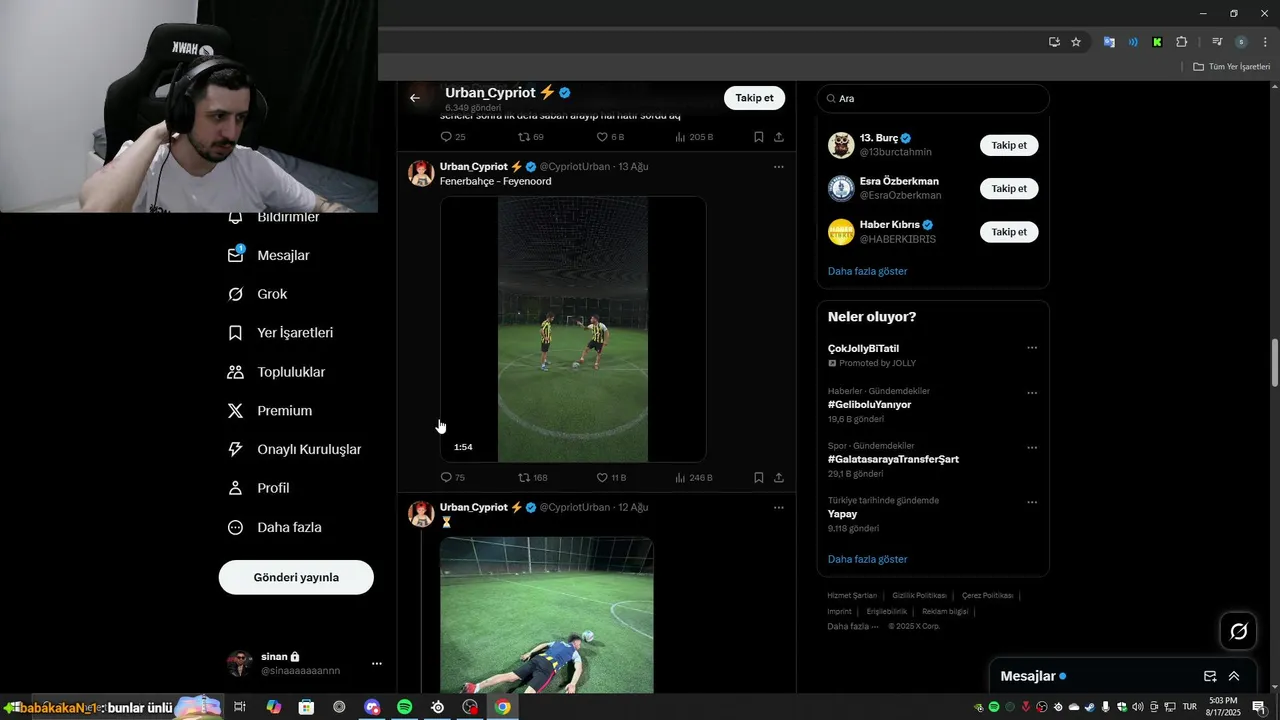The height and width of the screenshot is (720, 1280).
Task: Open the Urban Cypriot avatar on 13 Ağu post
Action: [x=421, y=173]
